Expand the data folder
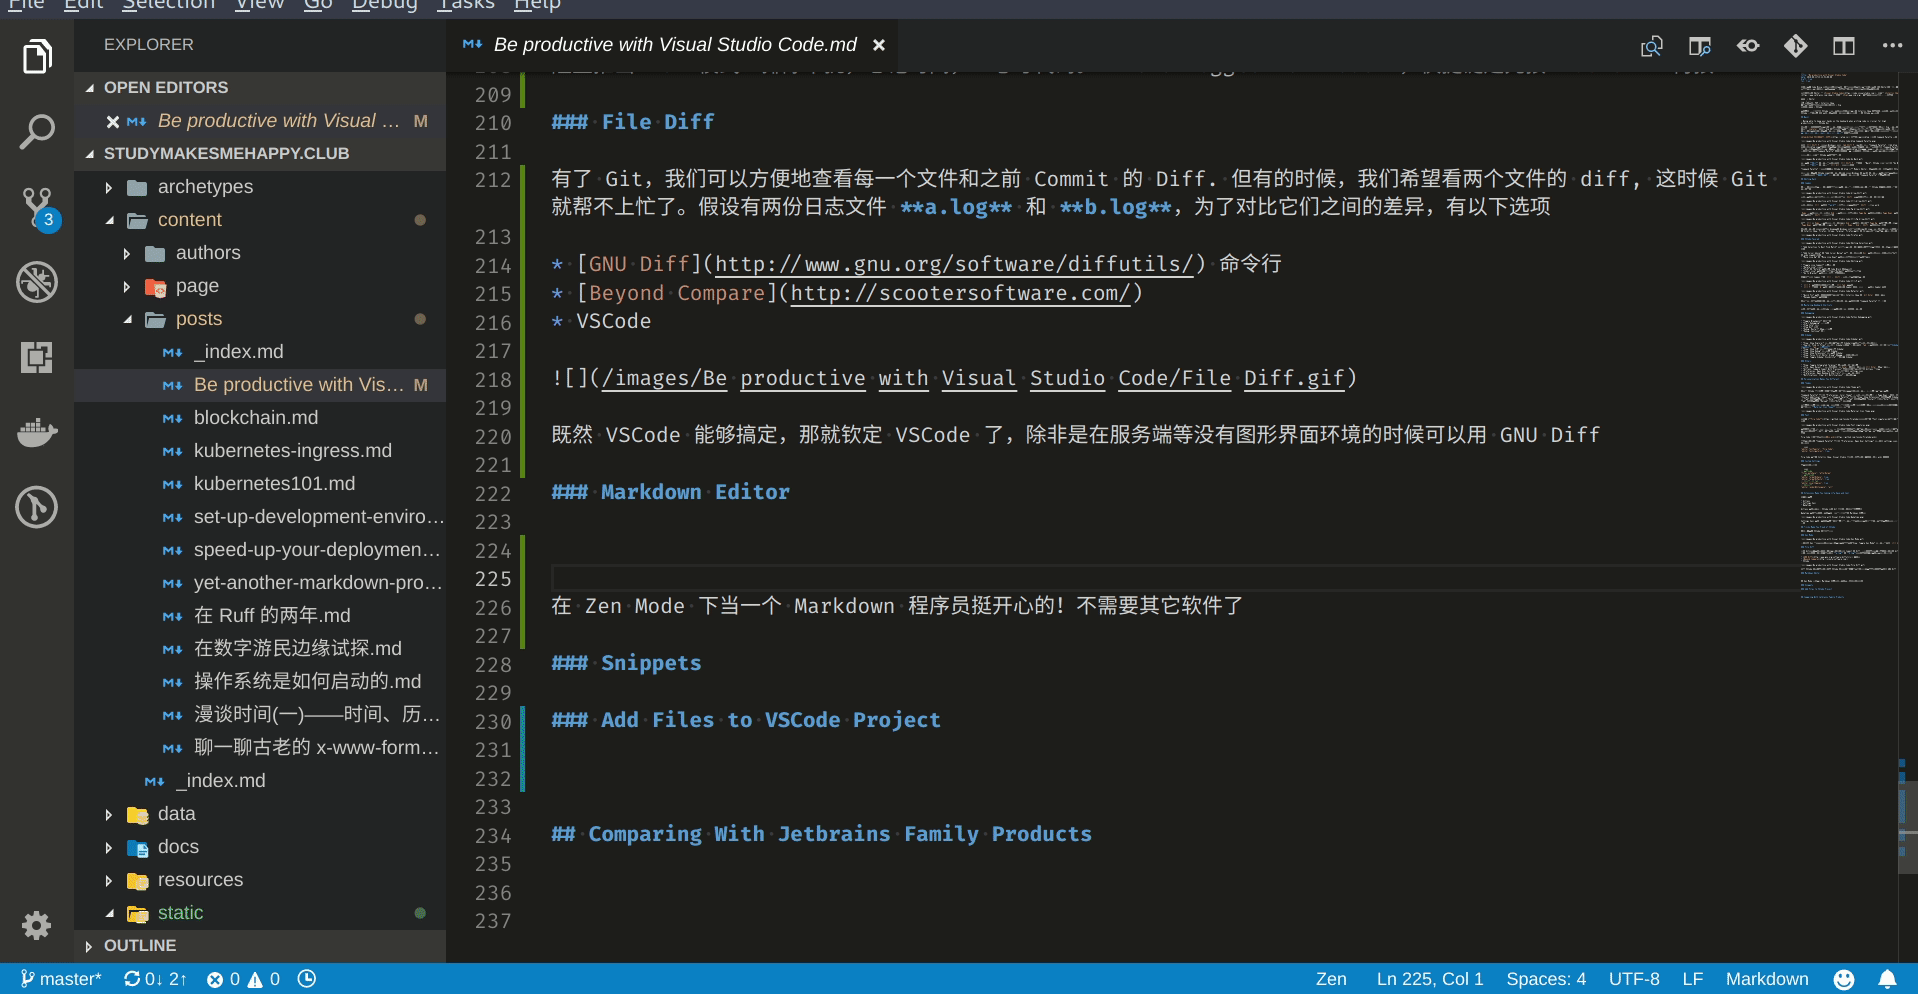1918x994 pixels. (260, 814)
